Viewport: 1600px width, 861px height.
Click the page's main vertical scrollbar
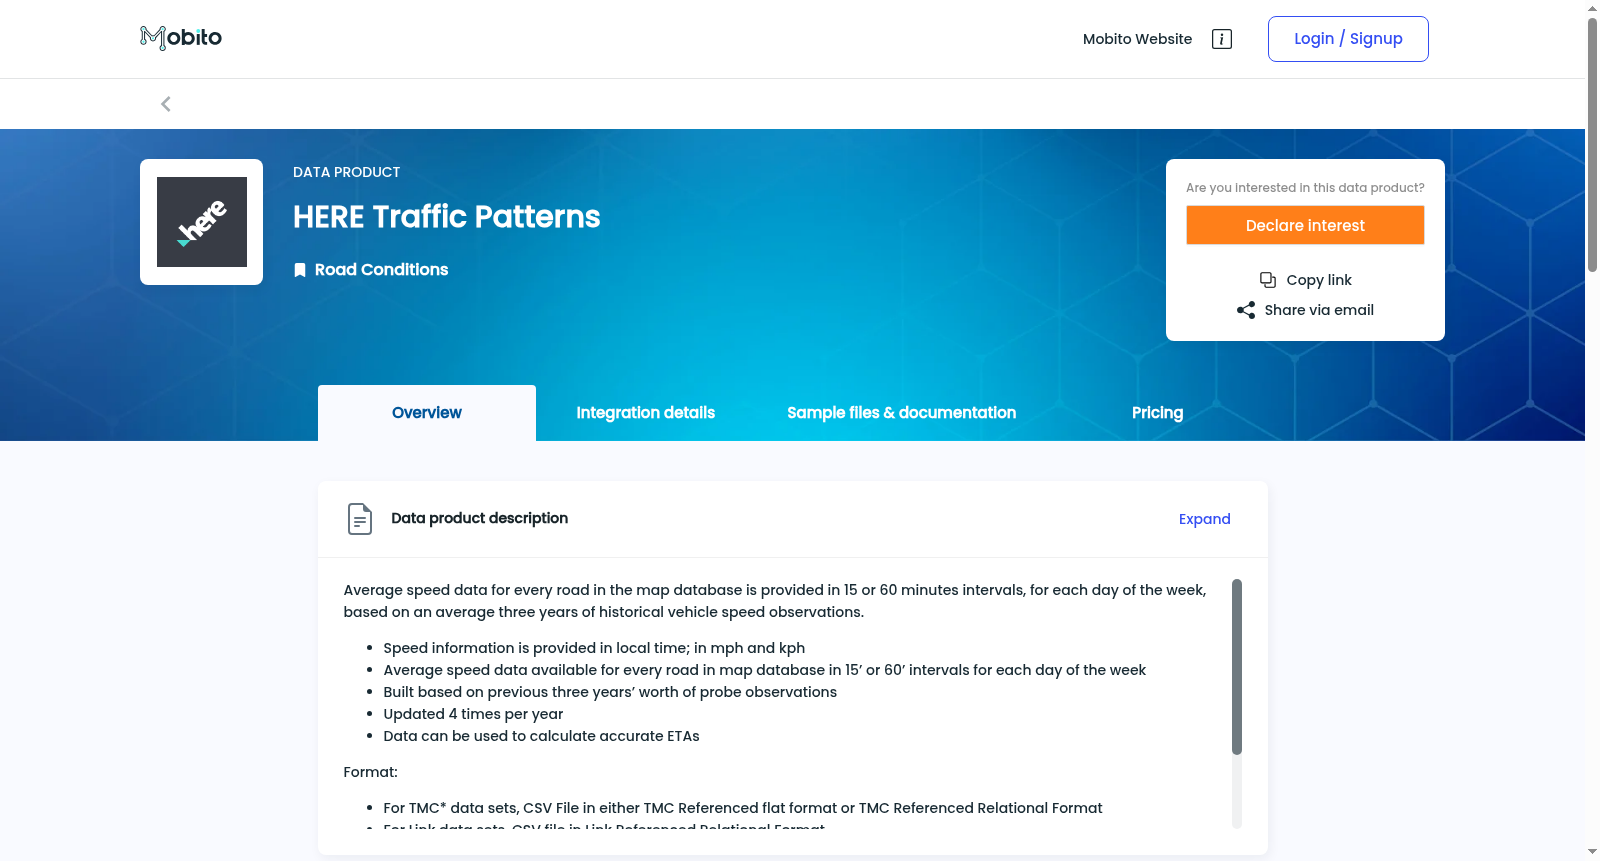(1592, 145)
